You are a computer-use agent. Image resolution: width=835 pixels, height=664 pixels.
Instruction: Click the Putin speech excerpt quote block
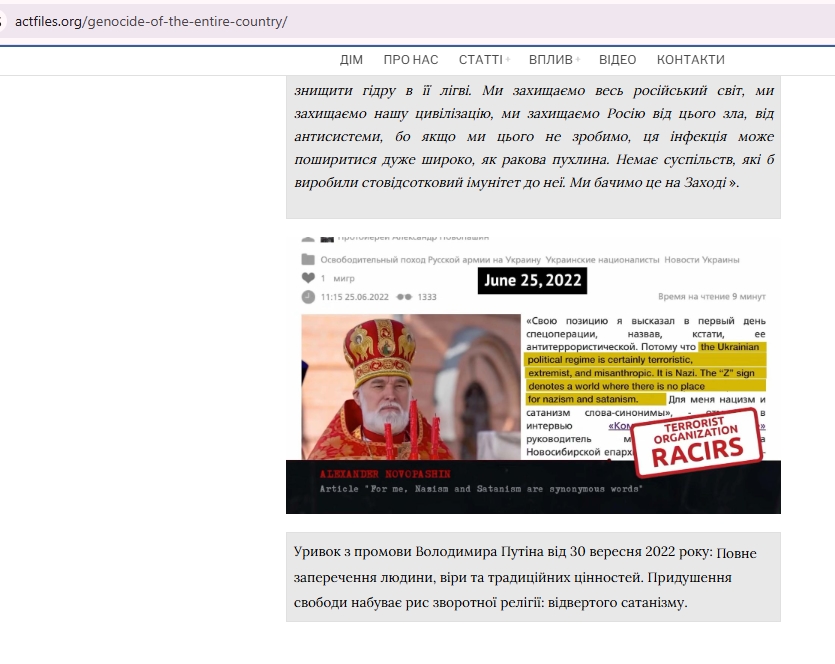pos(533,577)
